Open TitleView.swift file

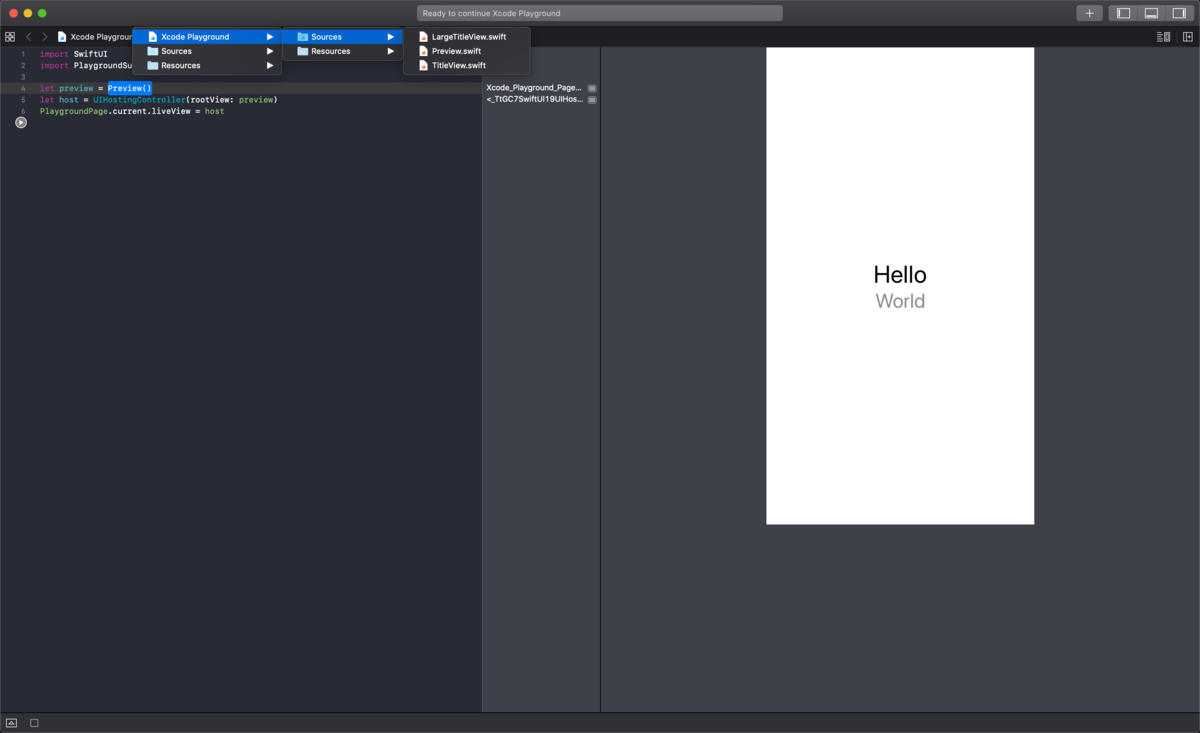click(467, 65)
